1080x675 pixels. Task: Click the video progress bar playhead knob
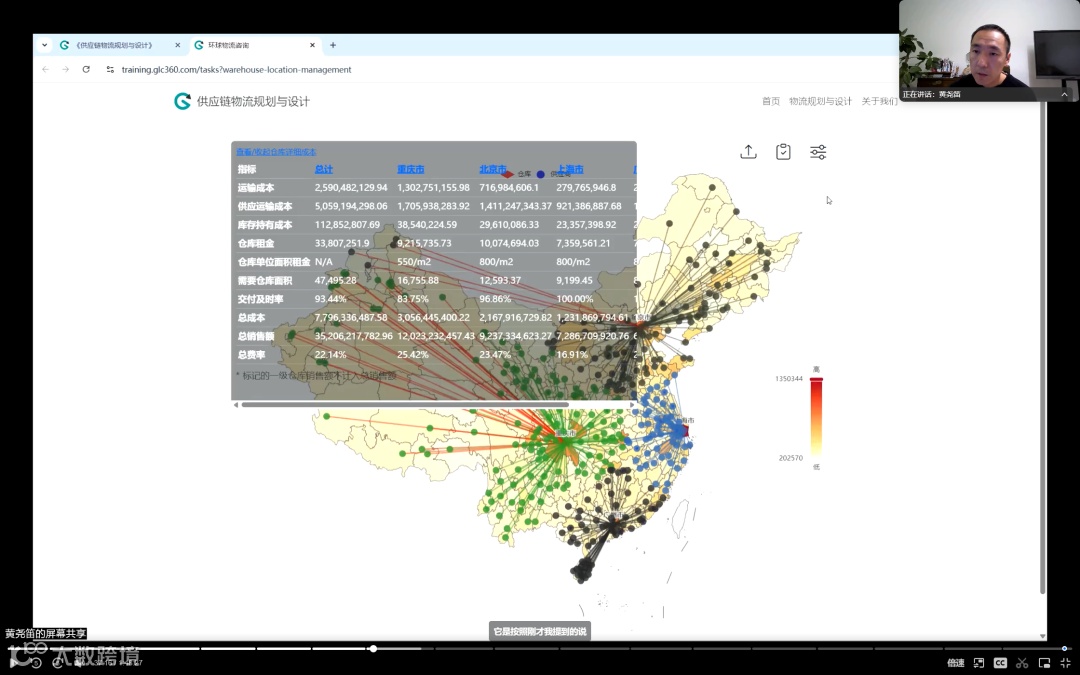click(x=373, y=649)
